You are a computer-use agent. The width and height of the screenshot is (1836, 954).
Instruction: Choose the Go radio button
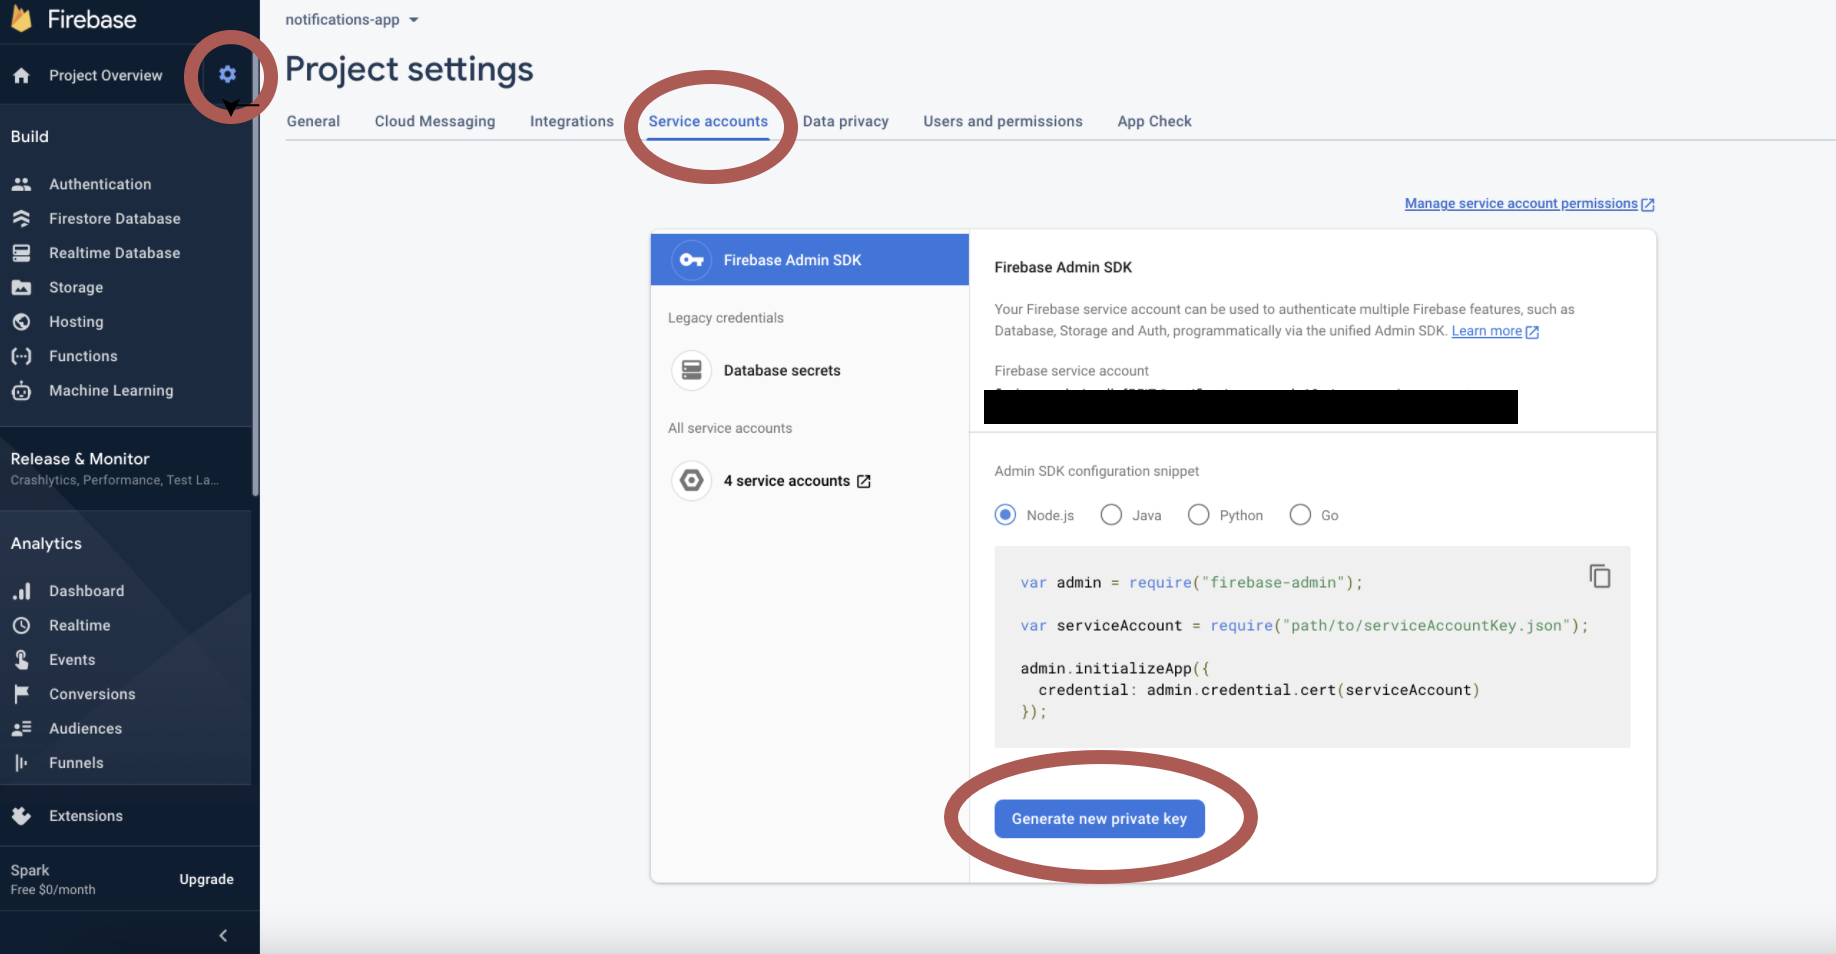pos(1300,515)
